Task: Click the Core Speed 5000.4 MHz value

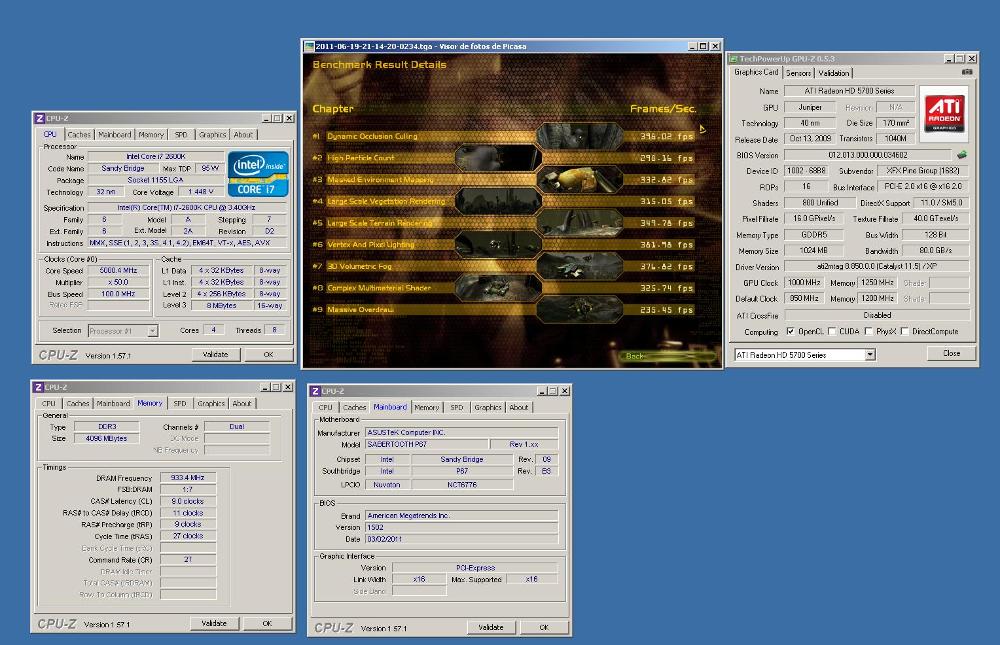Action: (x=119, y=271)
